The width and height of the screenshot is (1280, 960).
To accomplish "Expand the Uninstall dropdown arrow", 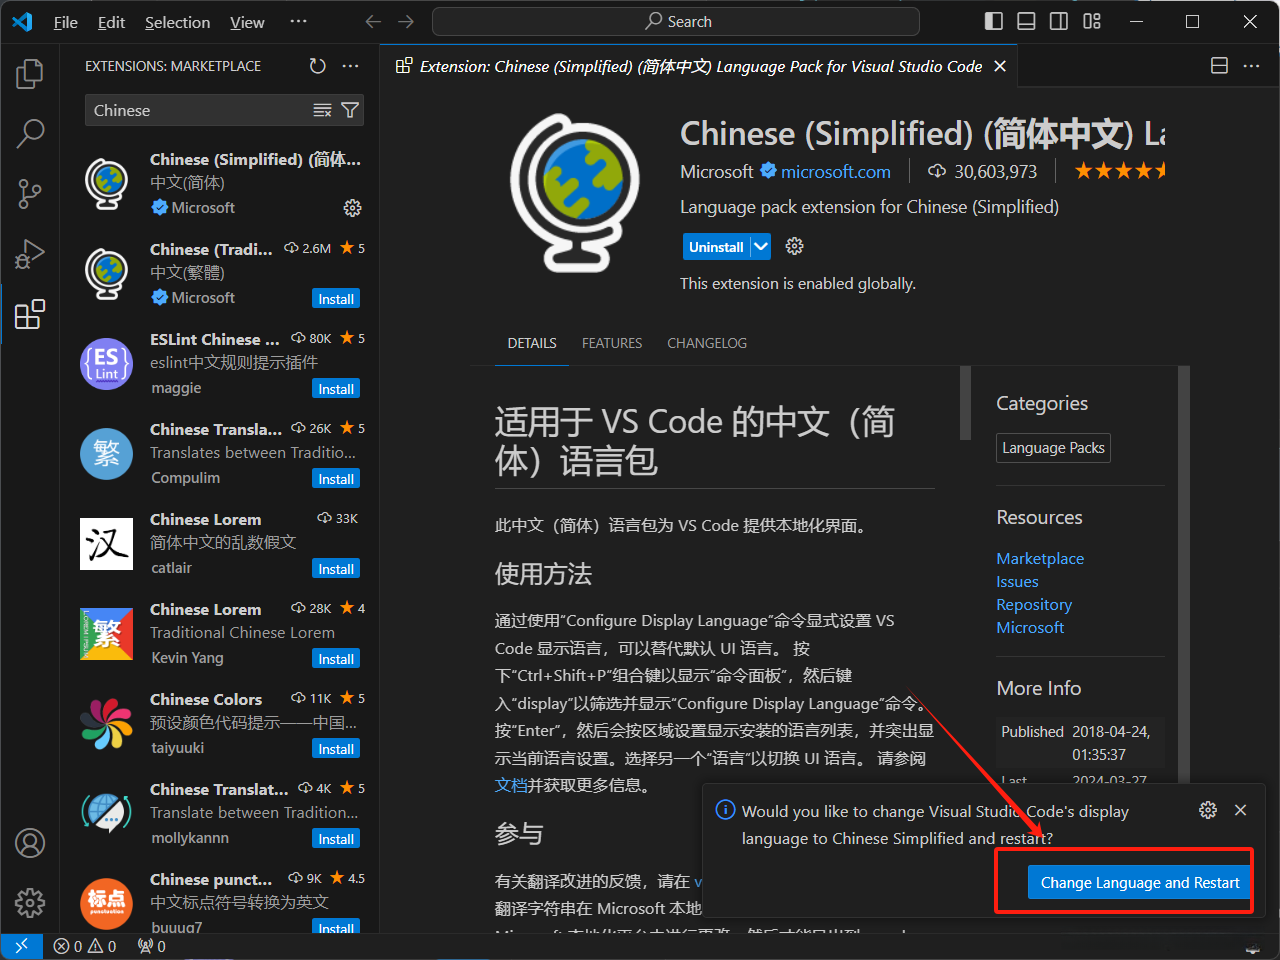I will point(761,246).
